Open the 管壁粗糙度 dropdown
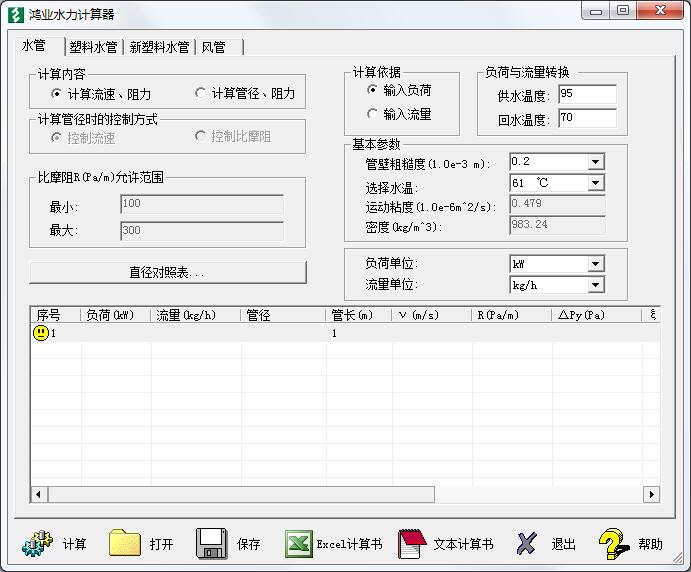691x572 pixels. pyautogui.click(x=595, y=162)
